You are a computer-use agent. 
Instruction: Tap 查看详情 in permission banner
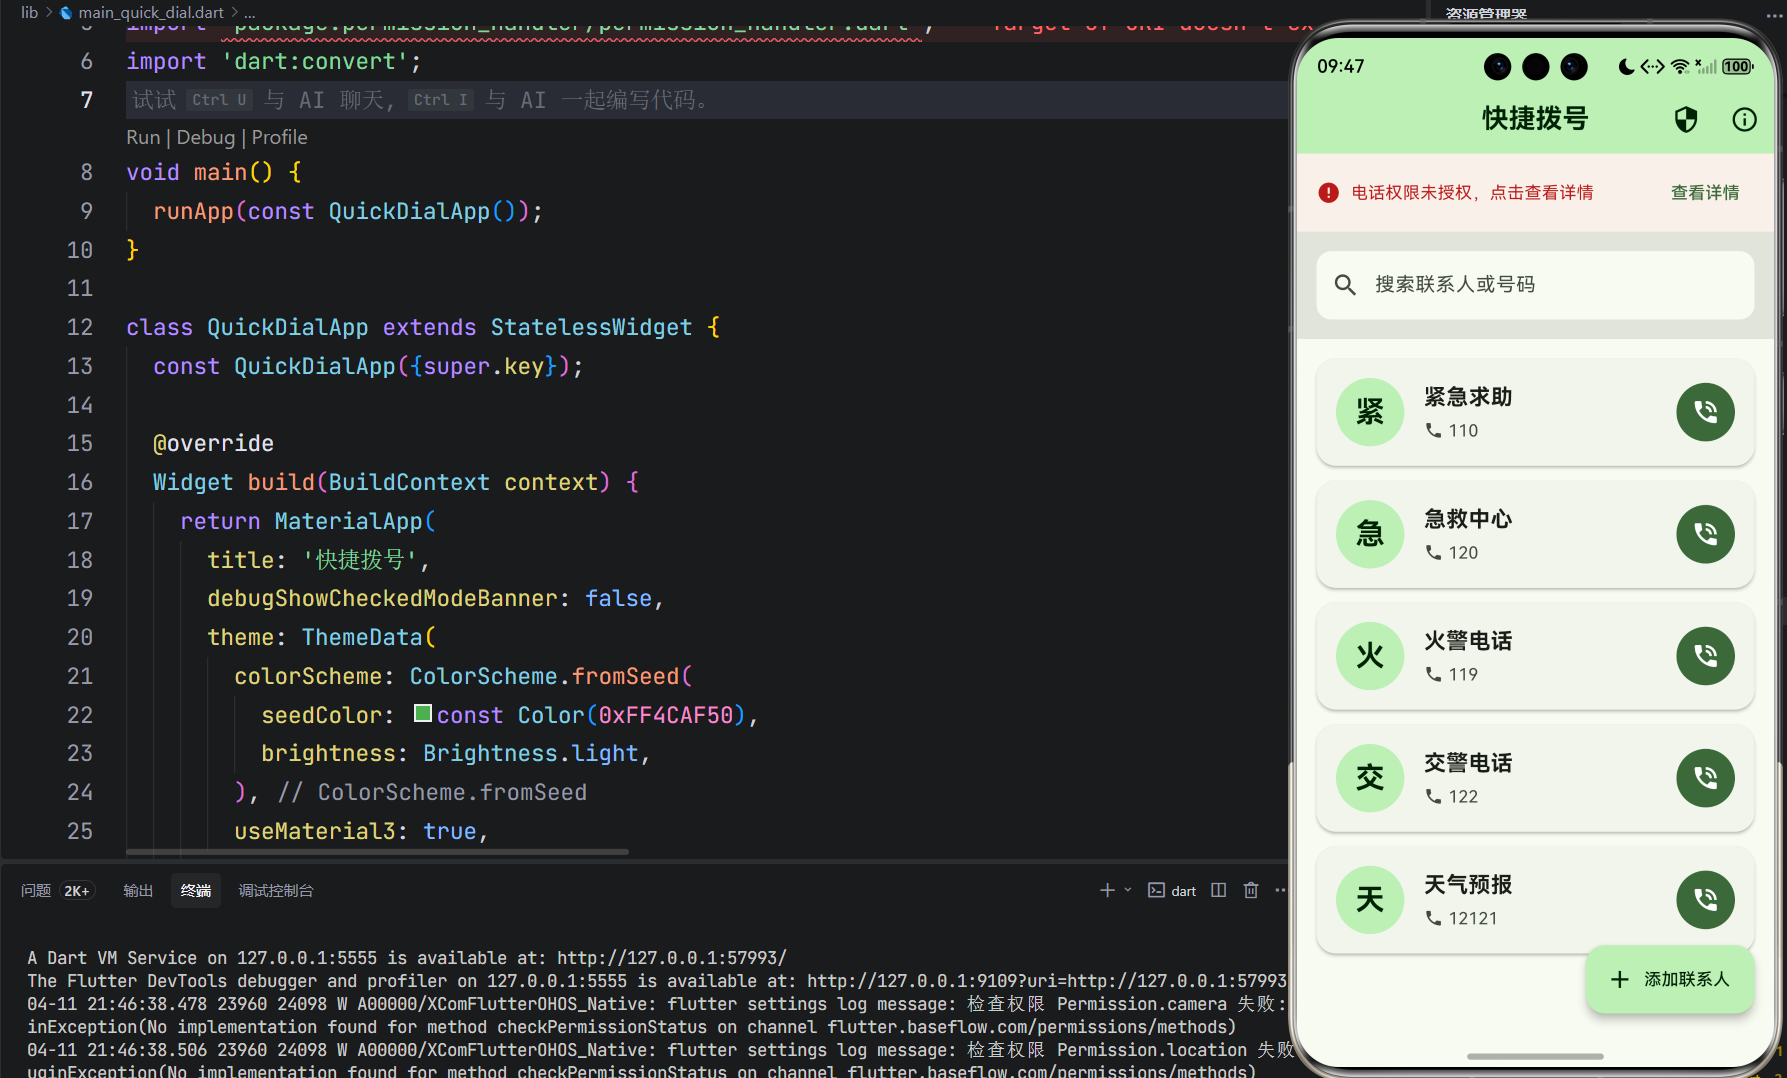click(x=1705, y=193)
